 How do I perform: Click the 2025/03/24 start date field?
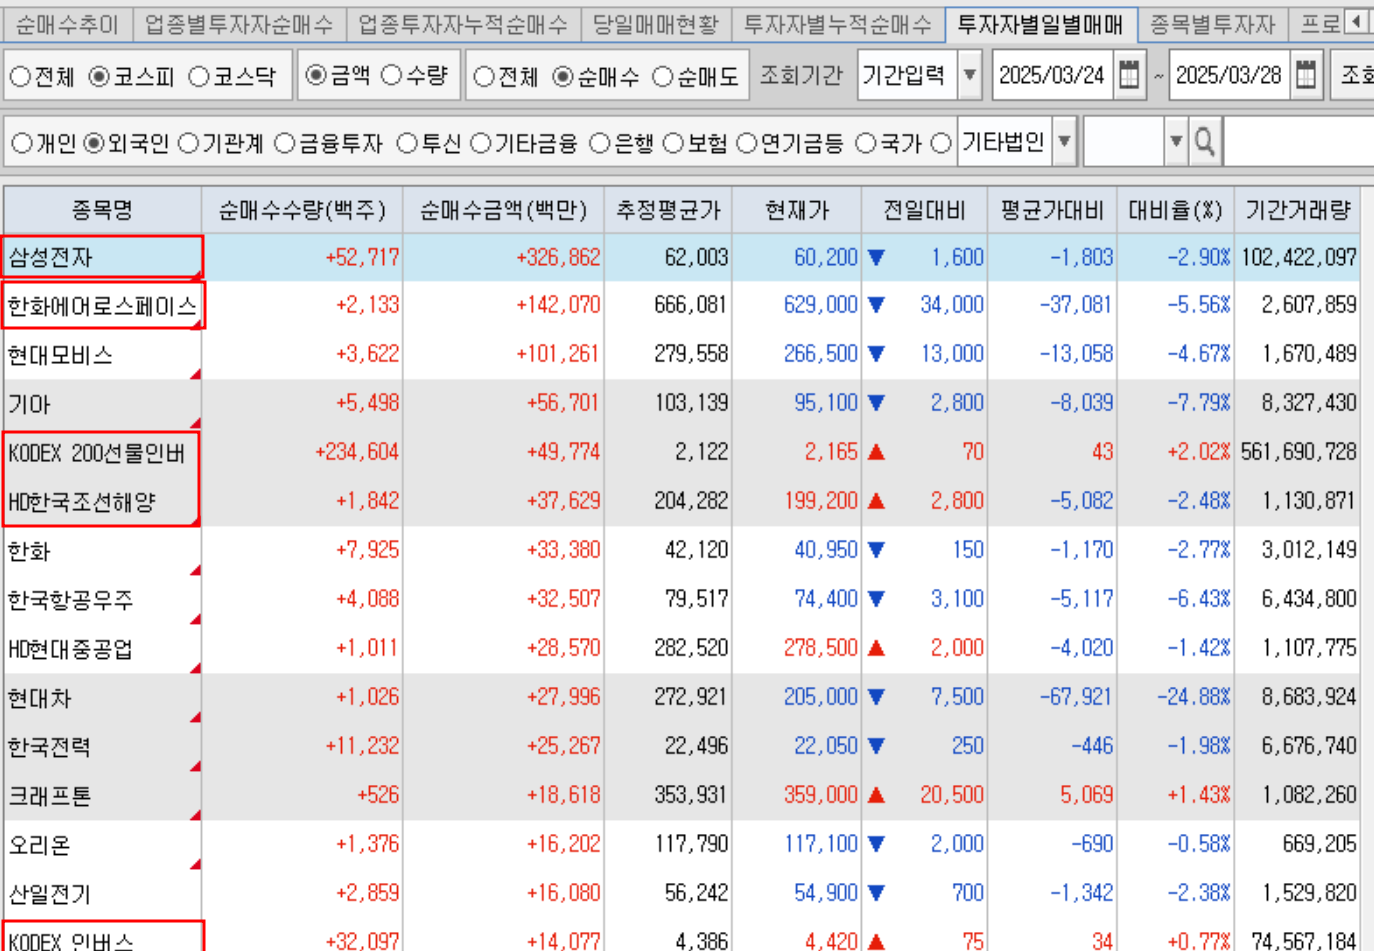pos(1051,75)
